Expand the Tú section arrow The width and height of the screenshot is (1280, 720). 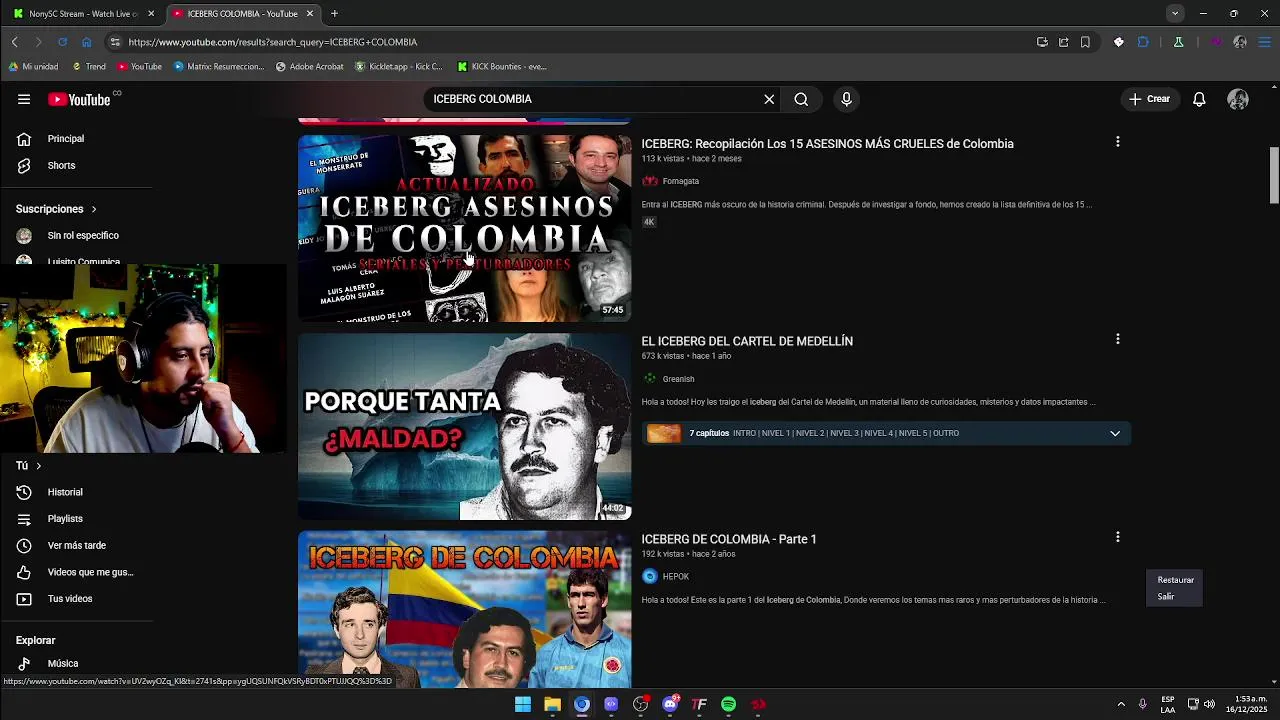pyautogui.click(x=39, y=466)
